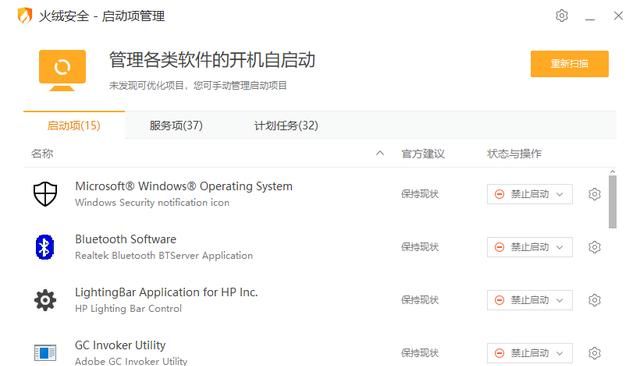Click 保持现状 in LightingBar row
Image resolution: width=640 pixels, height=366 pixels.
420,300
